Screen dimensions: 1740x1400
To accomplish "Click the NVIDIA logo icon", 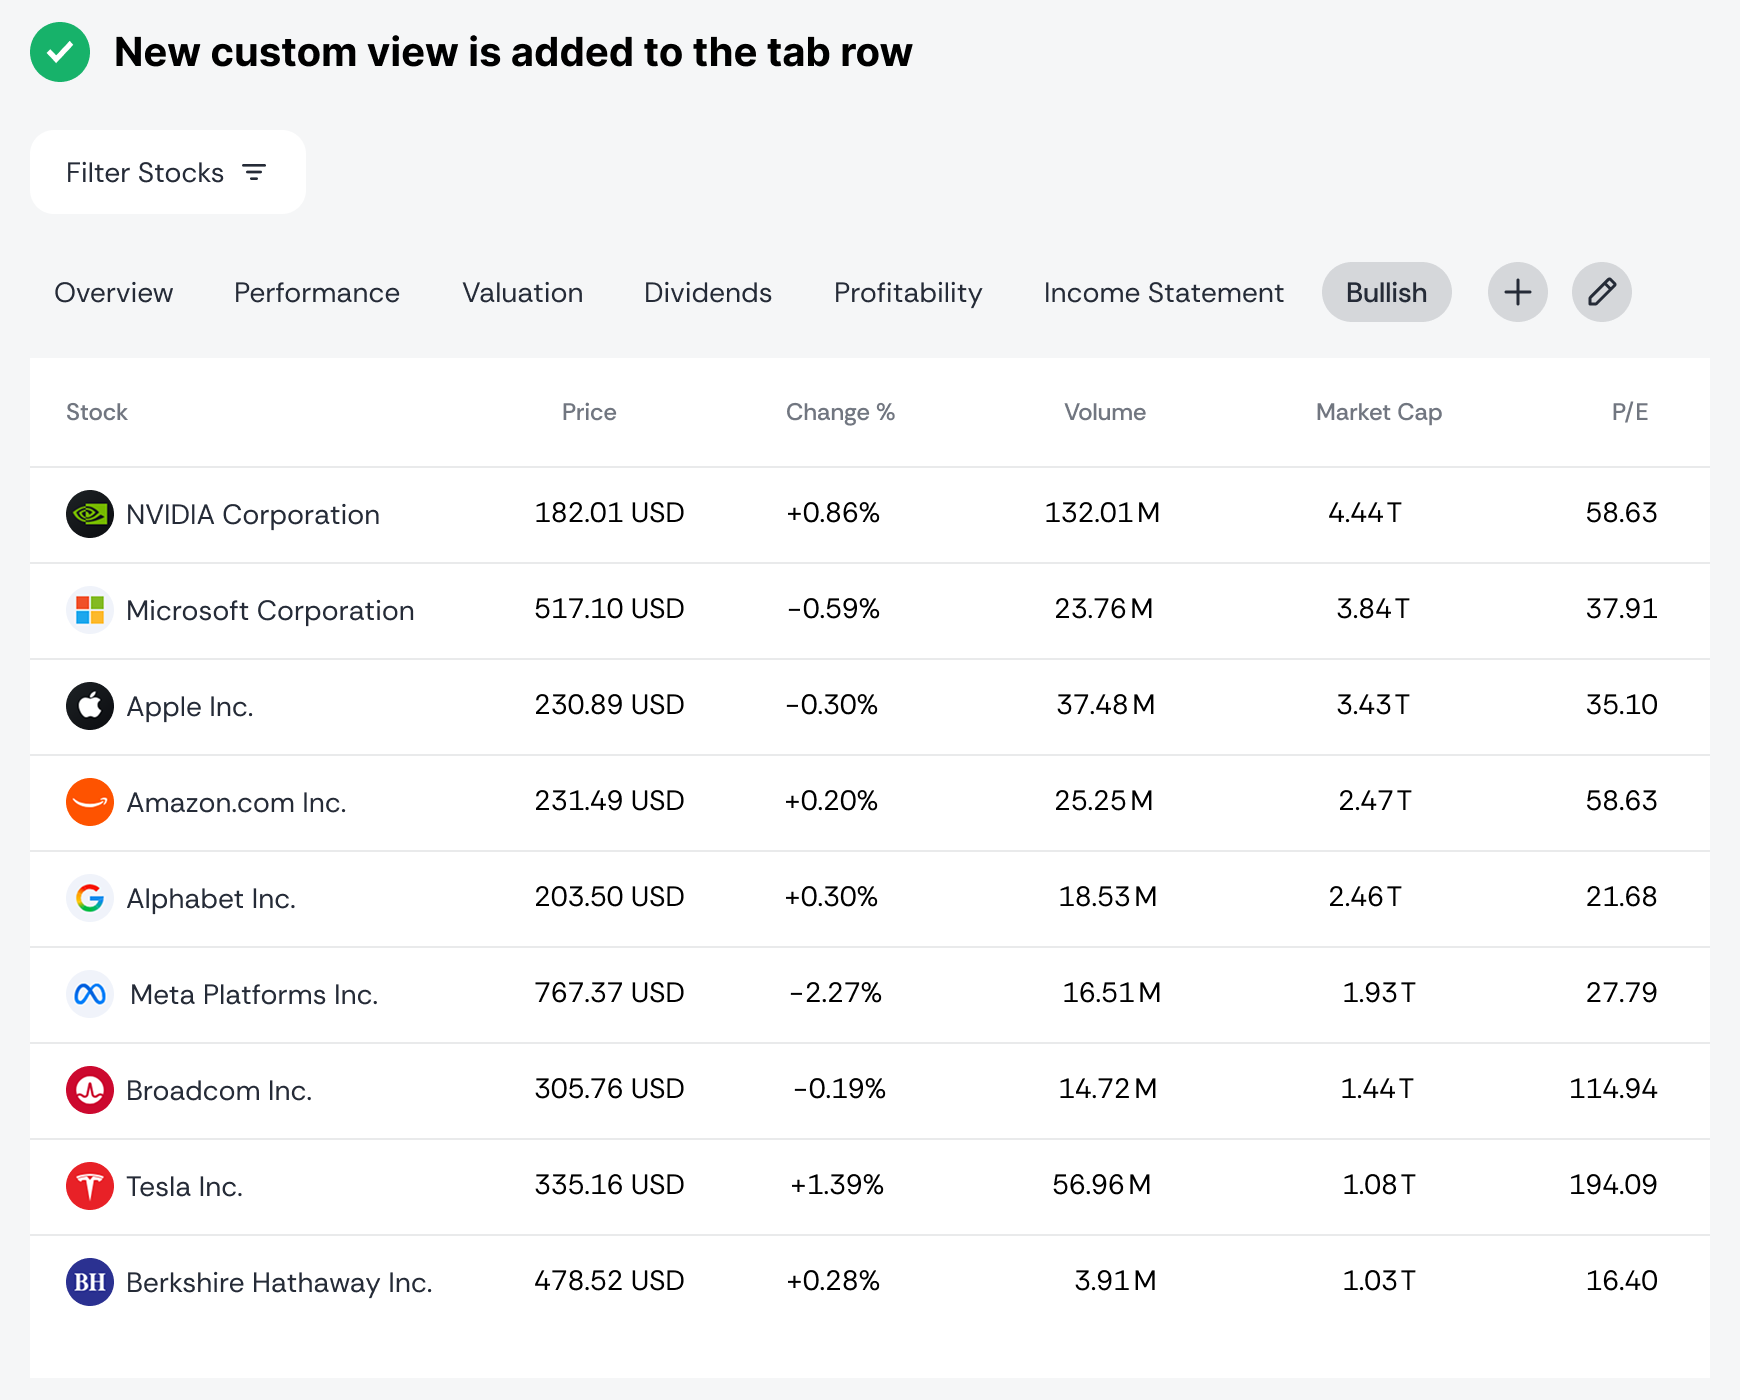I will (90, 514).
